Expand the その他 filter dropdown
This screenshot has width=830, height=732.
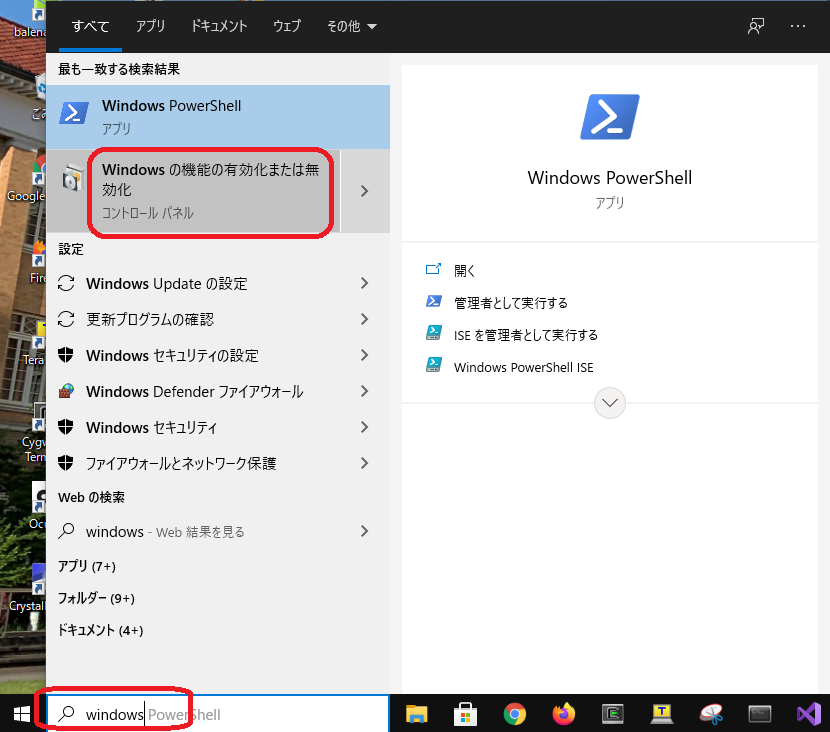[x=352, y=26]
